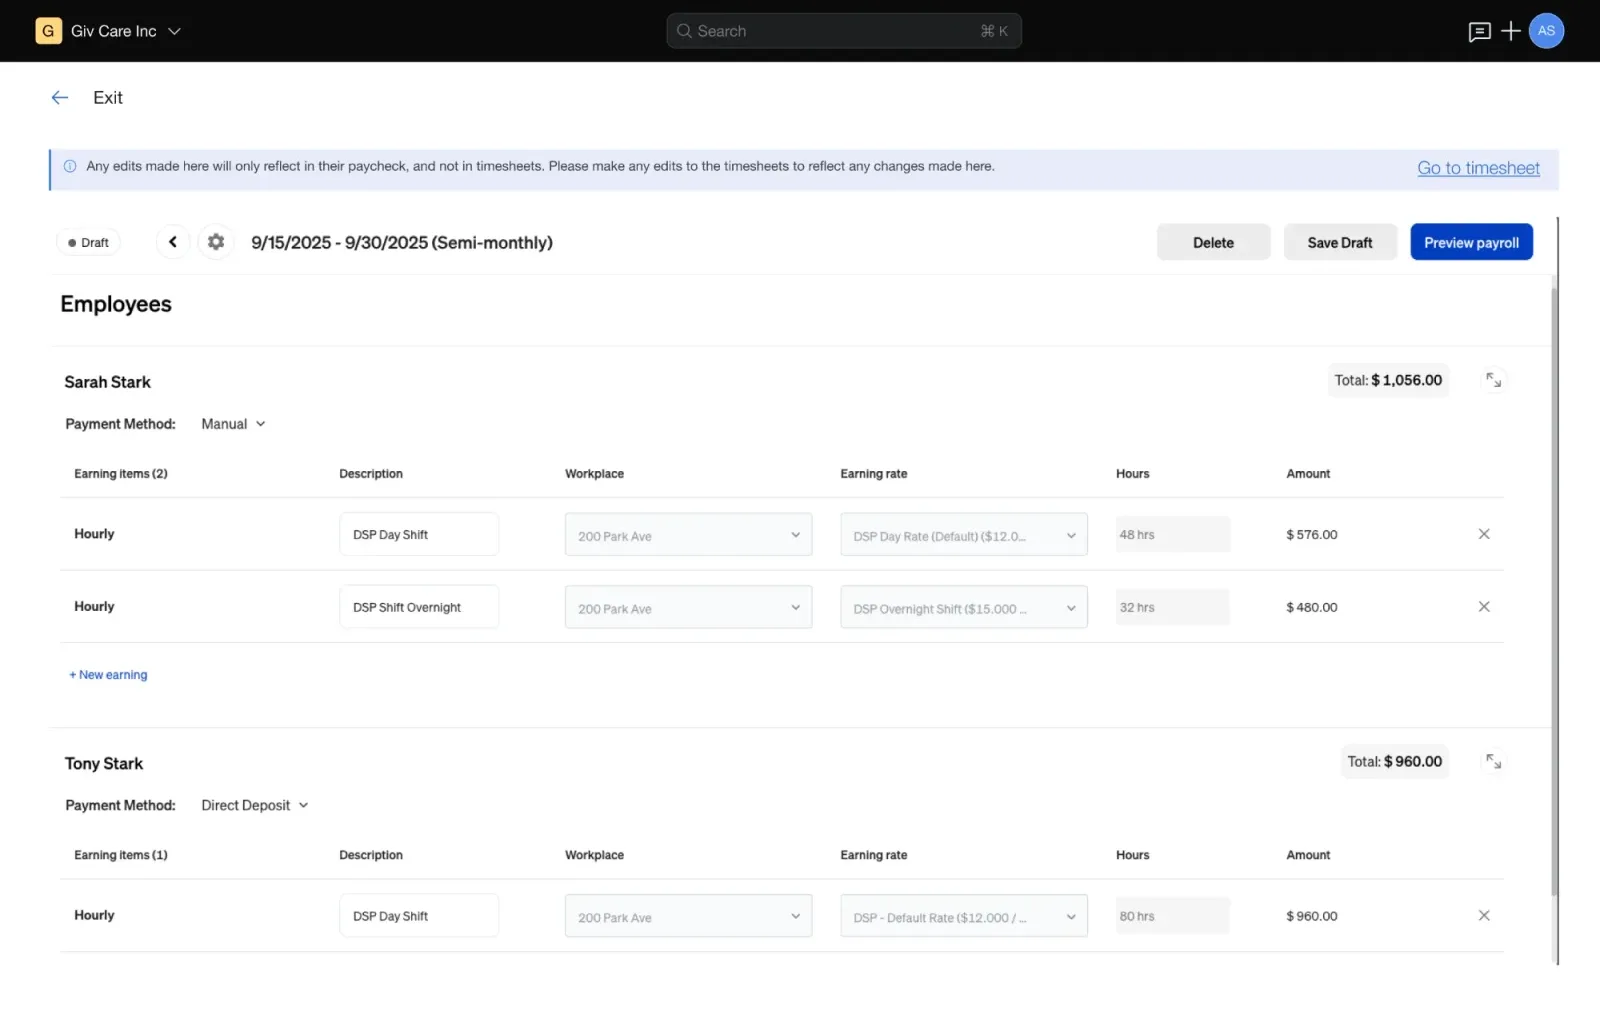
Task: Click the $576.00 amount
Action: click(1311, 535)
